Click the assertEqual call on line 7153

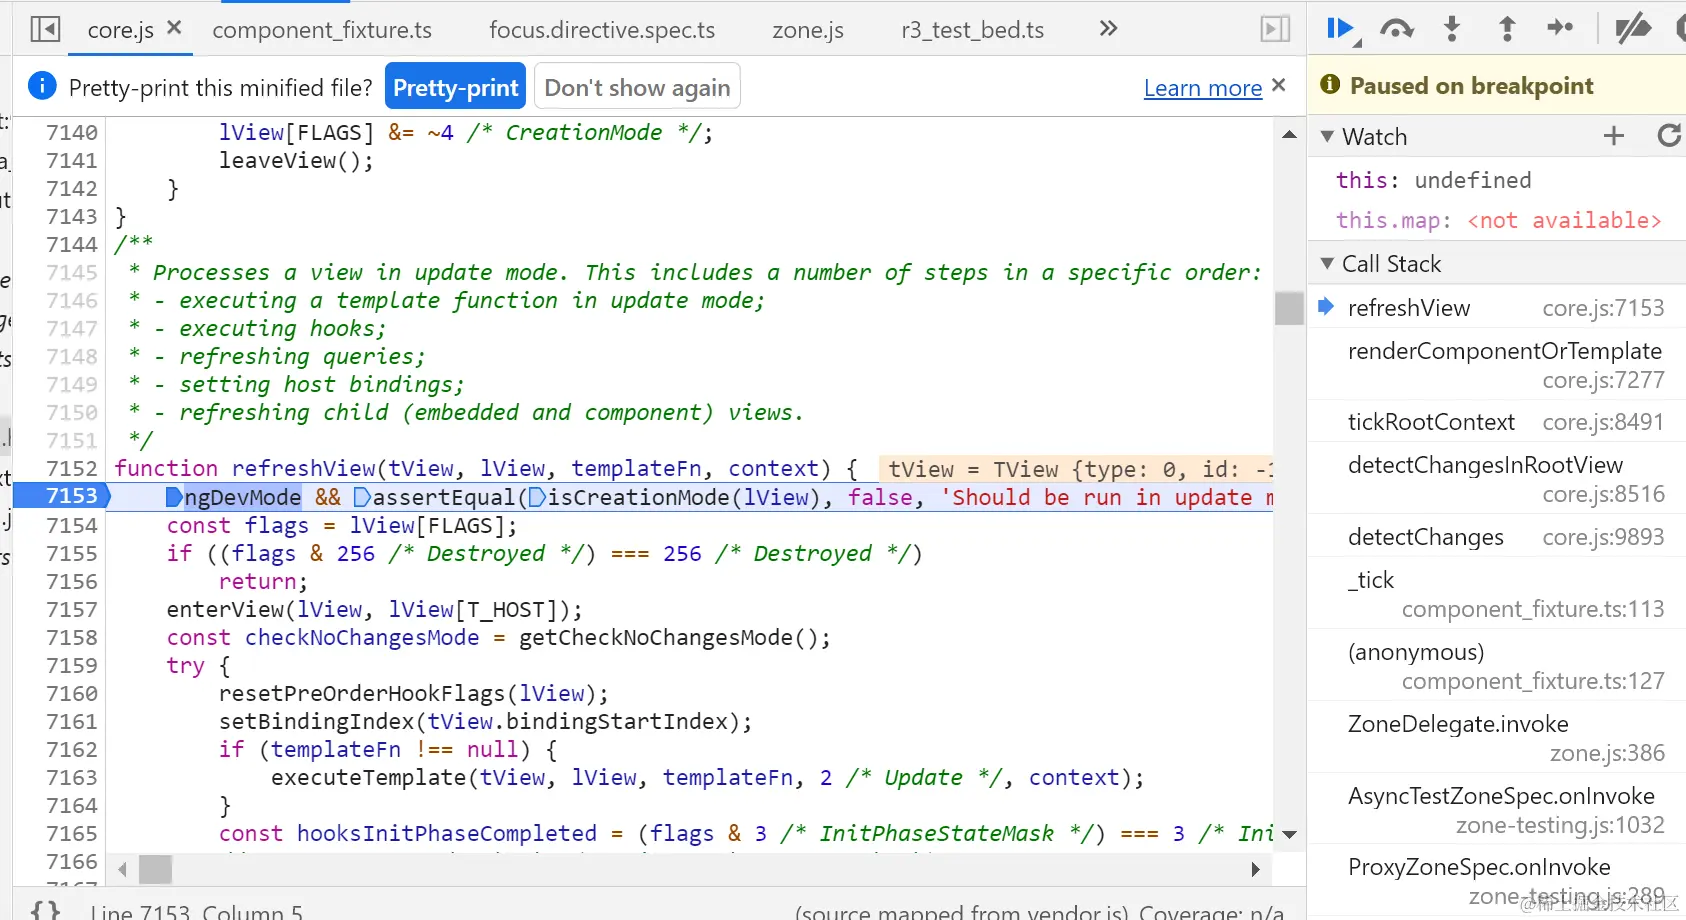coord(444,497)
